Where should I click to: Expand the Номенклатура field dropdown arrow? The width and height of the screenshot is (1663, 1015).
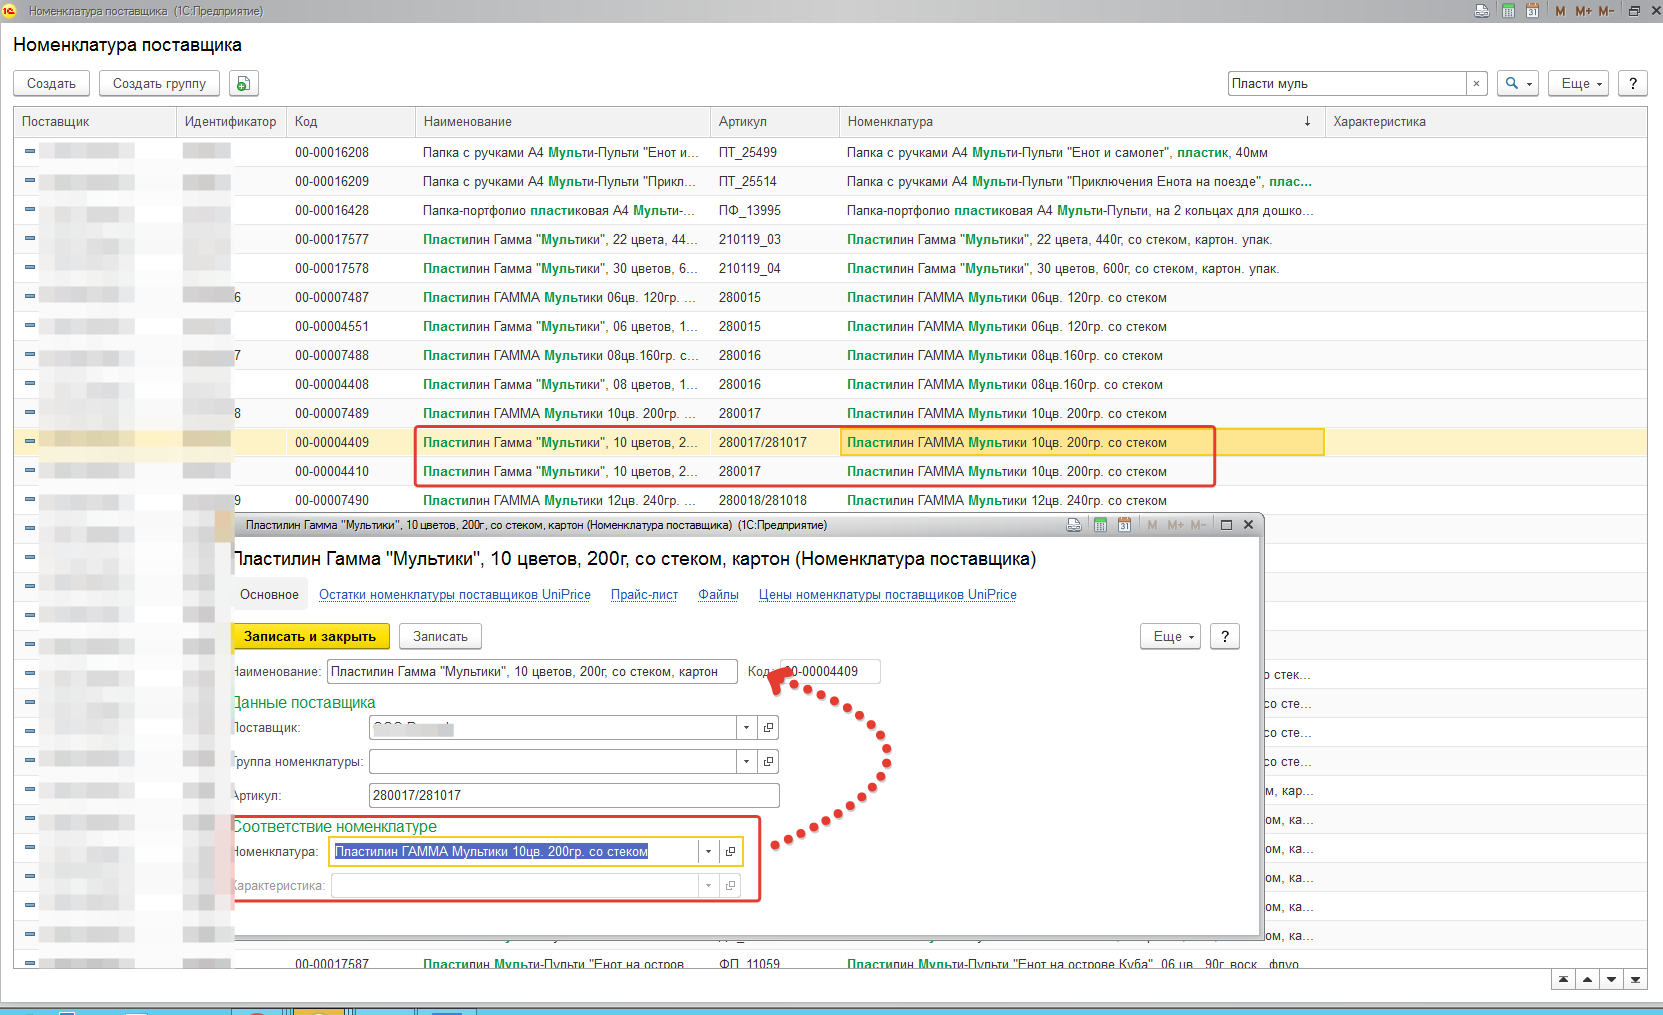pyautogui.click(x=708, y=852)
